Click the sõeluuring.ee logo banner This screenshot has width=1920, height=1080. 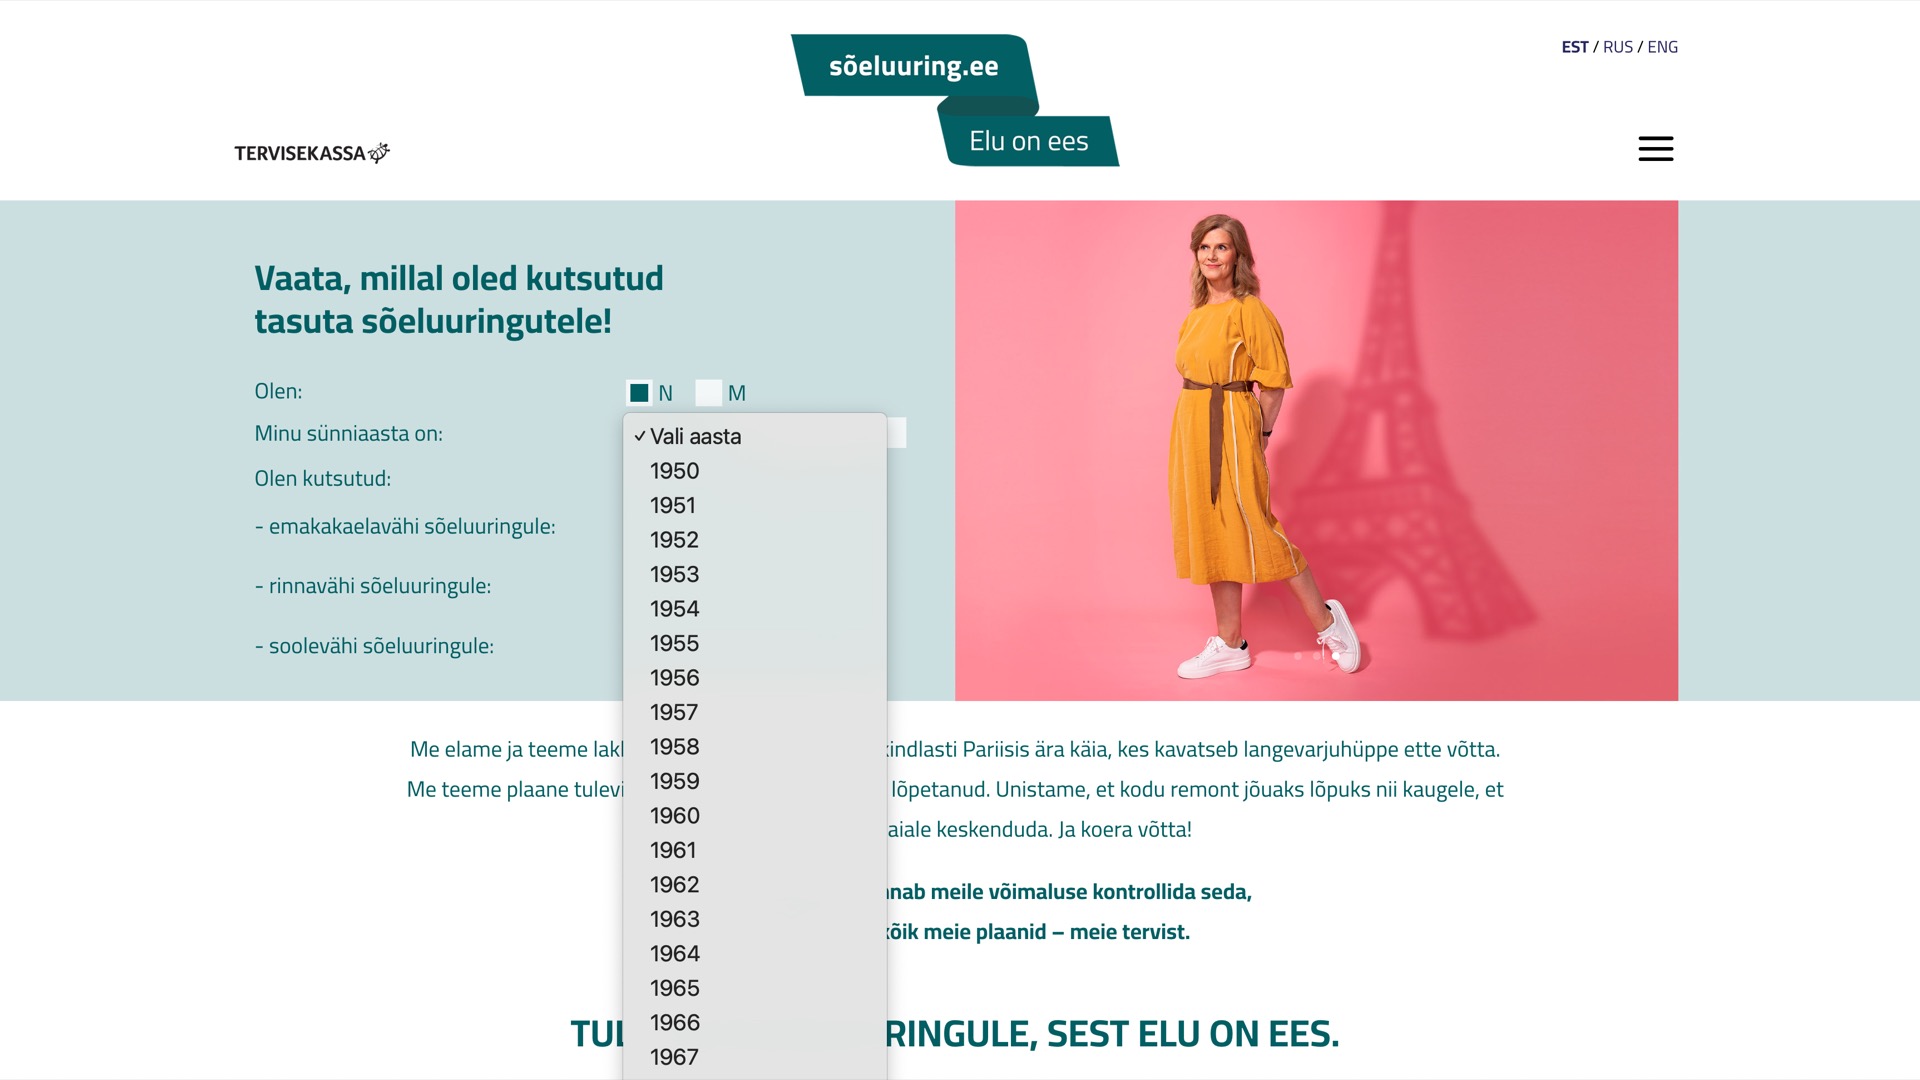pyautogui.click(x=914, y=66)
